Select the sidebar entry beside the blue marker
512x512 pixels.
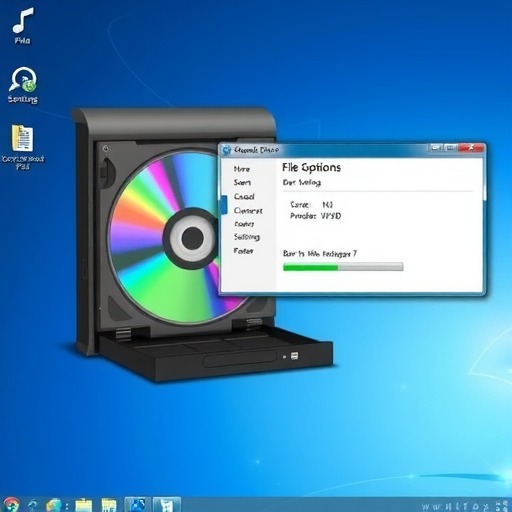[x=244, y=197]
